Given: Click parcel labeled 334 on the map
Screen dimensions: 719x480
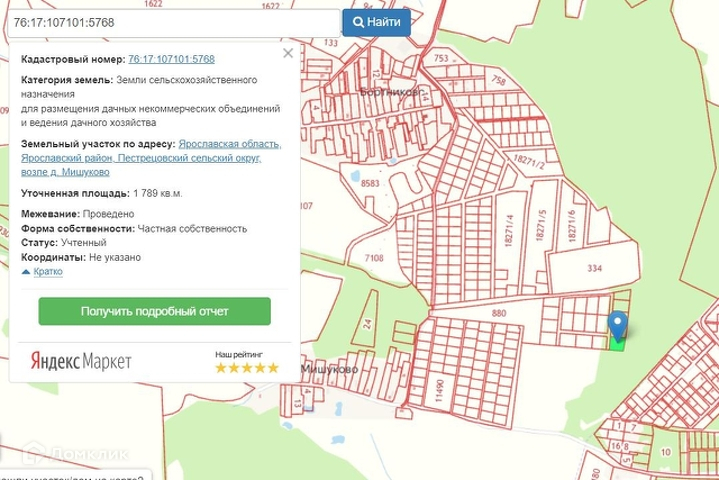Looking at the screenshot, I should [x=595, y=268].
